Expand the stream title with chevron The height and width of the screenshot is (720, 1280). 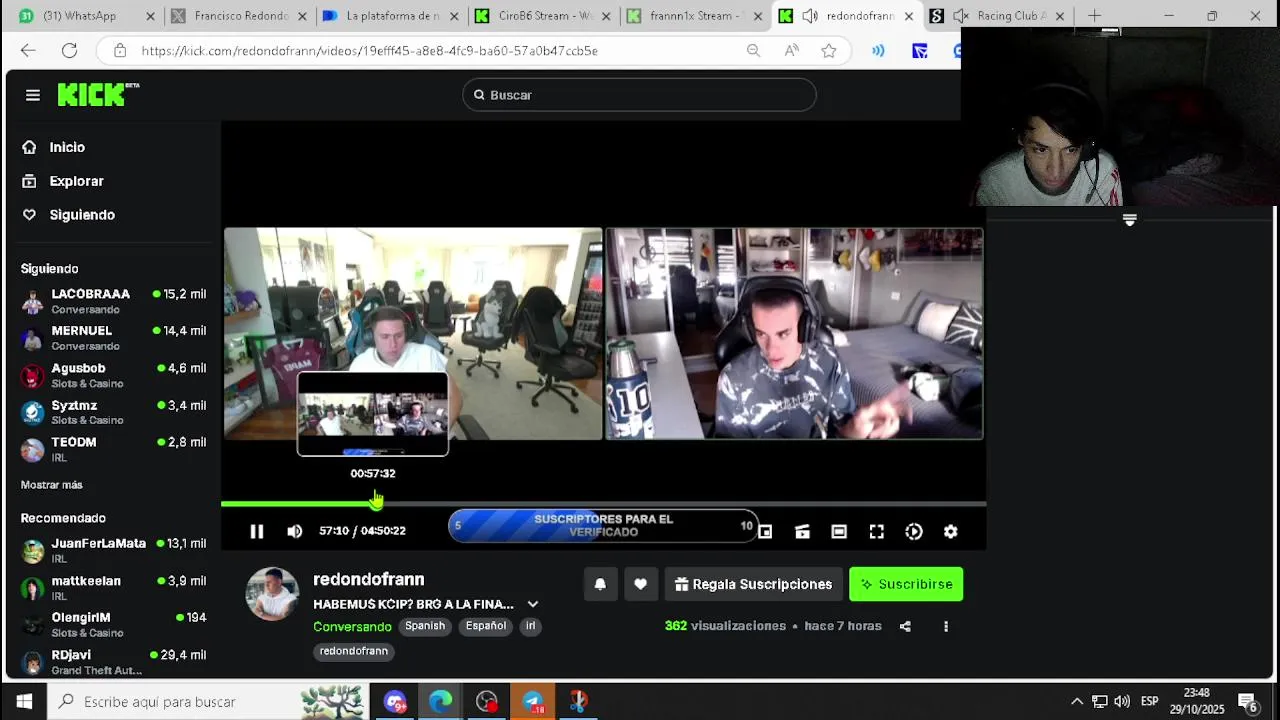point(533,605)
